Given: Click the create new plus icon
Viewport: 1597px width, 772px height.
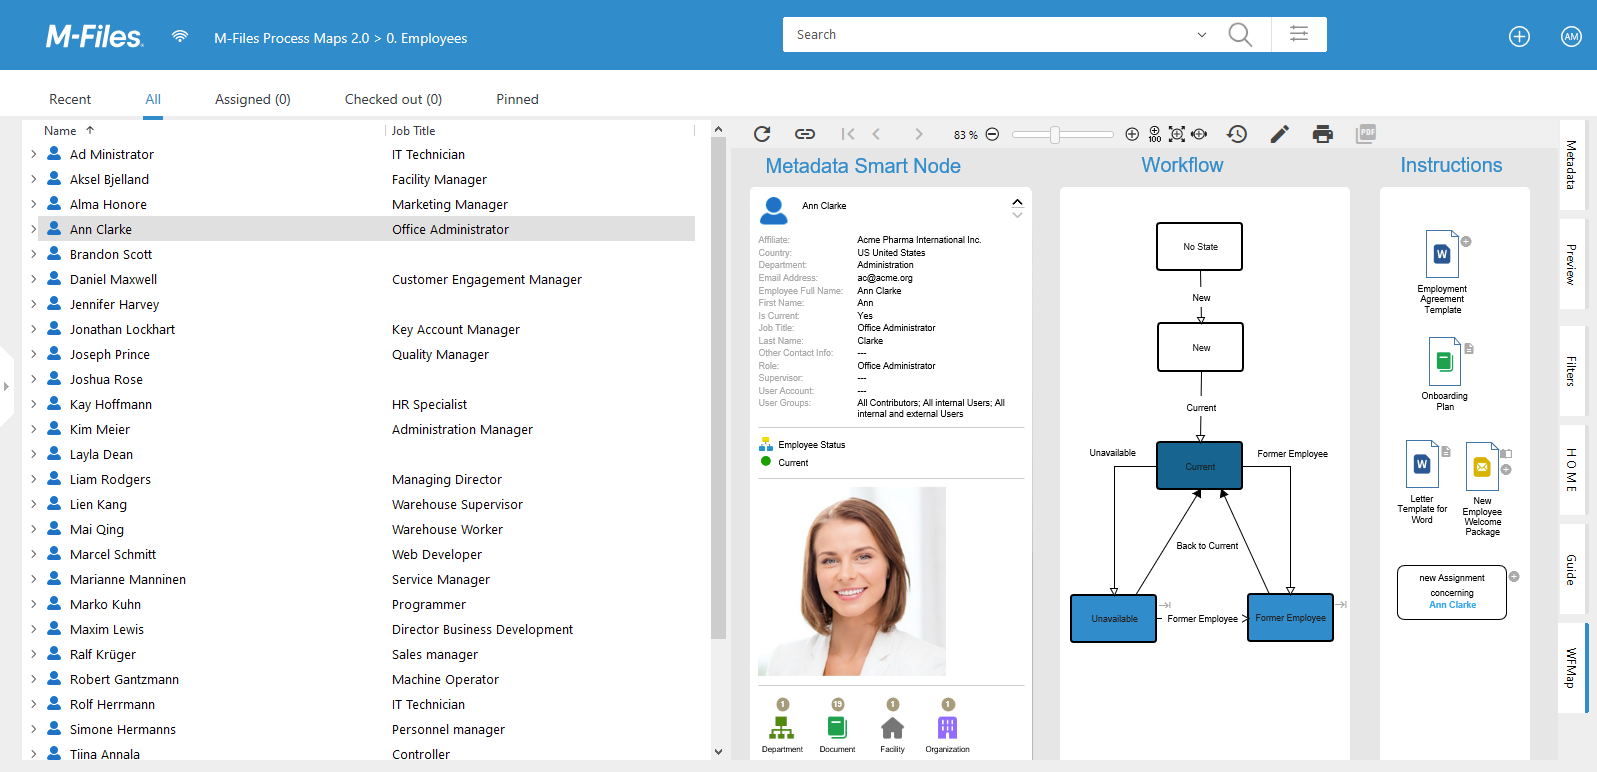Looking at the screenshot, I should click(x=1519, y=37).
